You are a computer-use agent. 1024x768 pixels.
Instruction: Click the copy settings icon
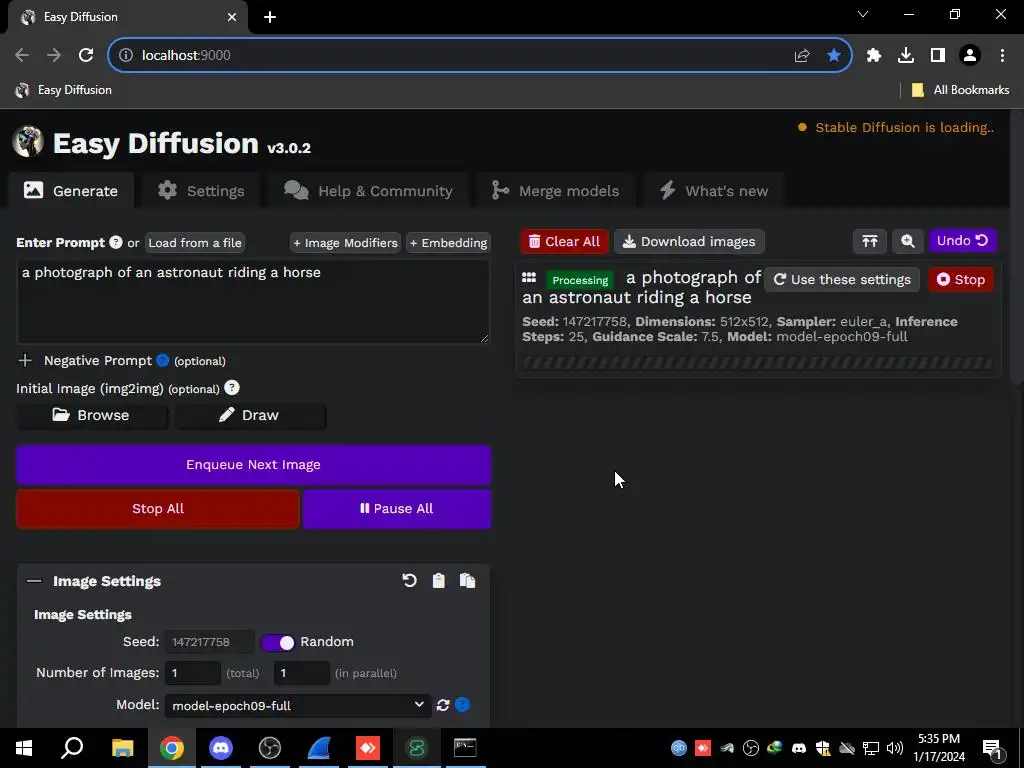click(x=468, y=581)
